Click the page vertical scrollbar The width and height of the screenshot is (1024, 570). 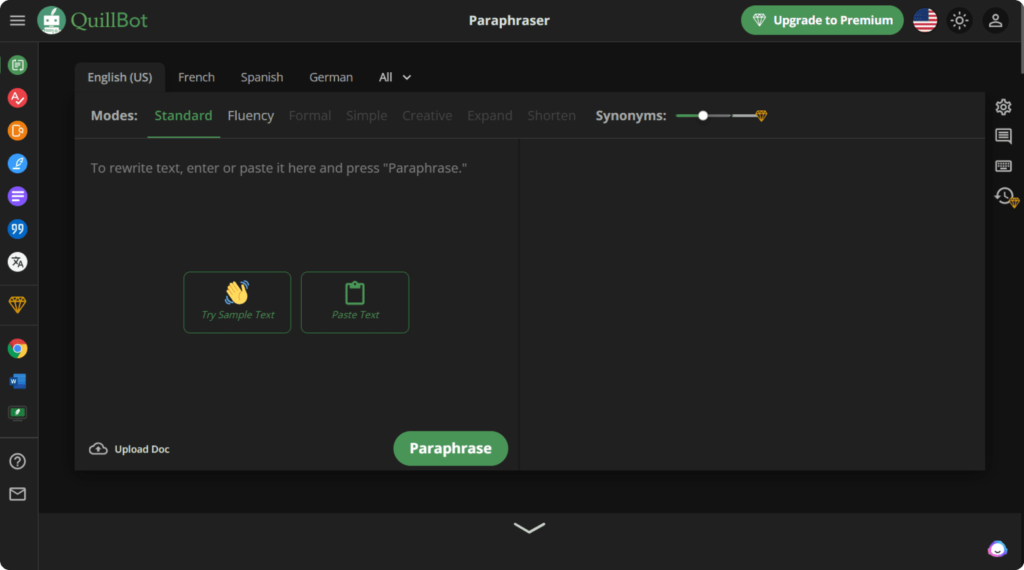[x=1021, y=37]
